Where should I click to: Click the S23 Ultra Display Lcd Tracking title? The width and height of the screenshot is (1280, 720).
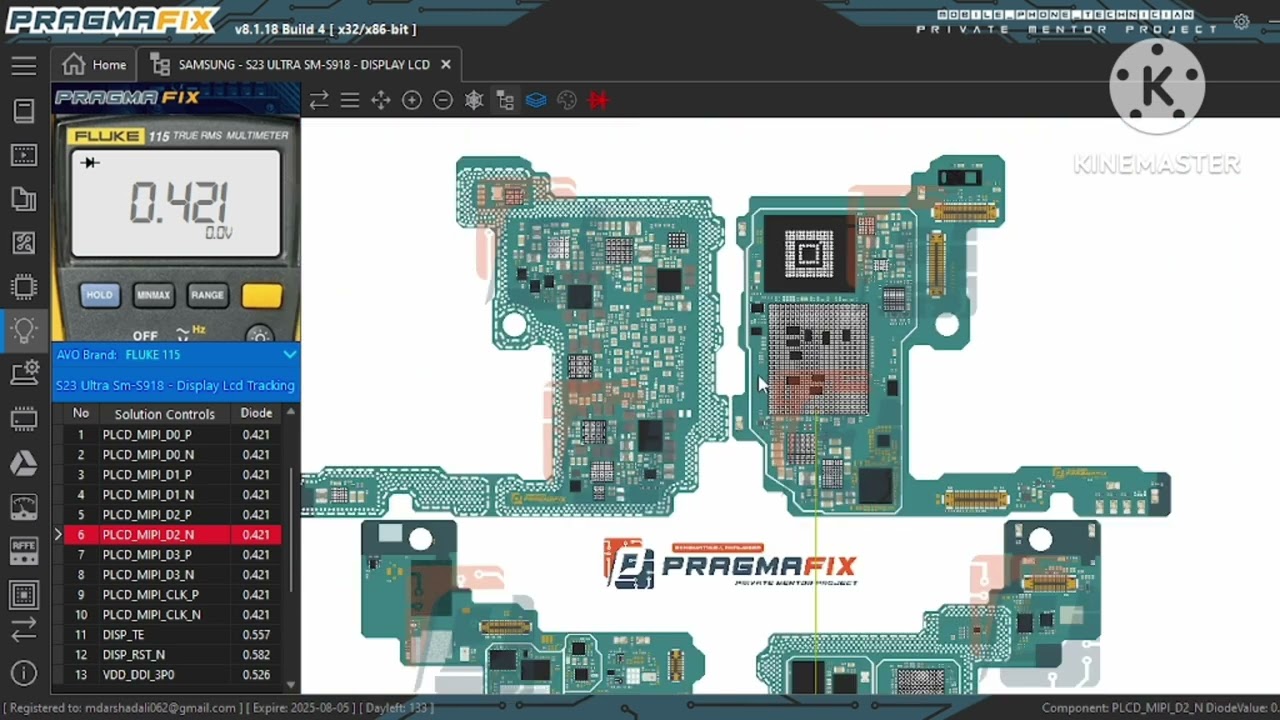coord(175,385)
